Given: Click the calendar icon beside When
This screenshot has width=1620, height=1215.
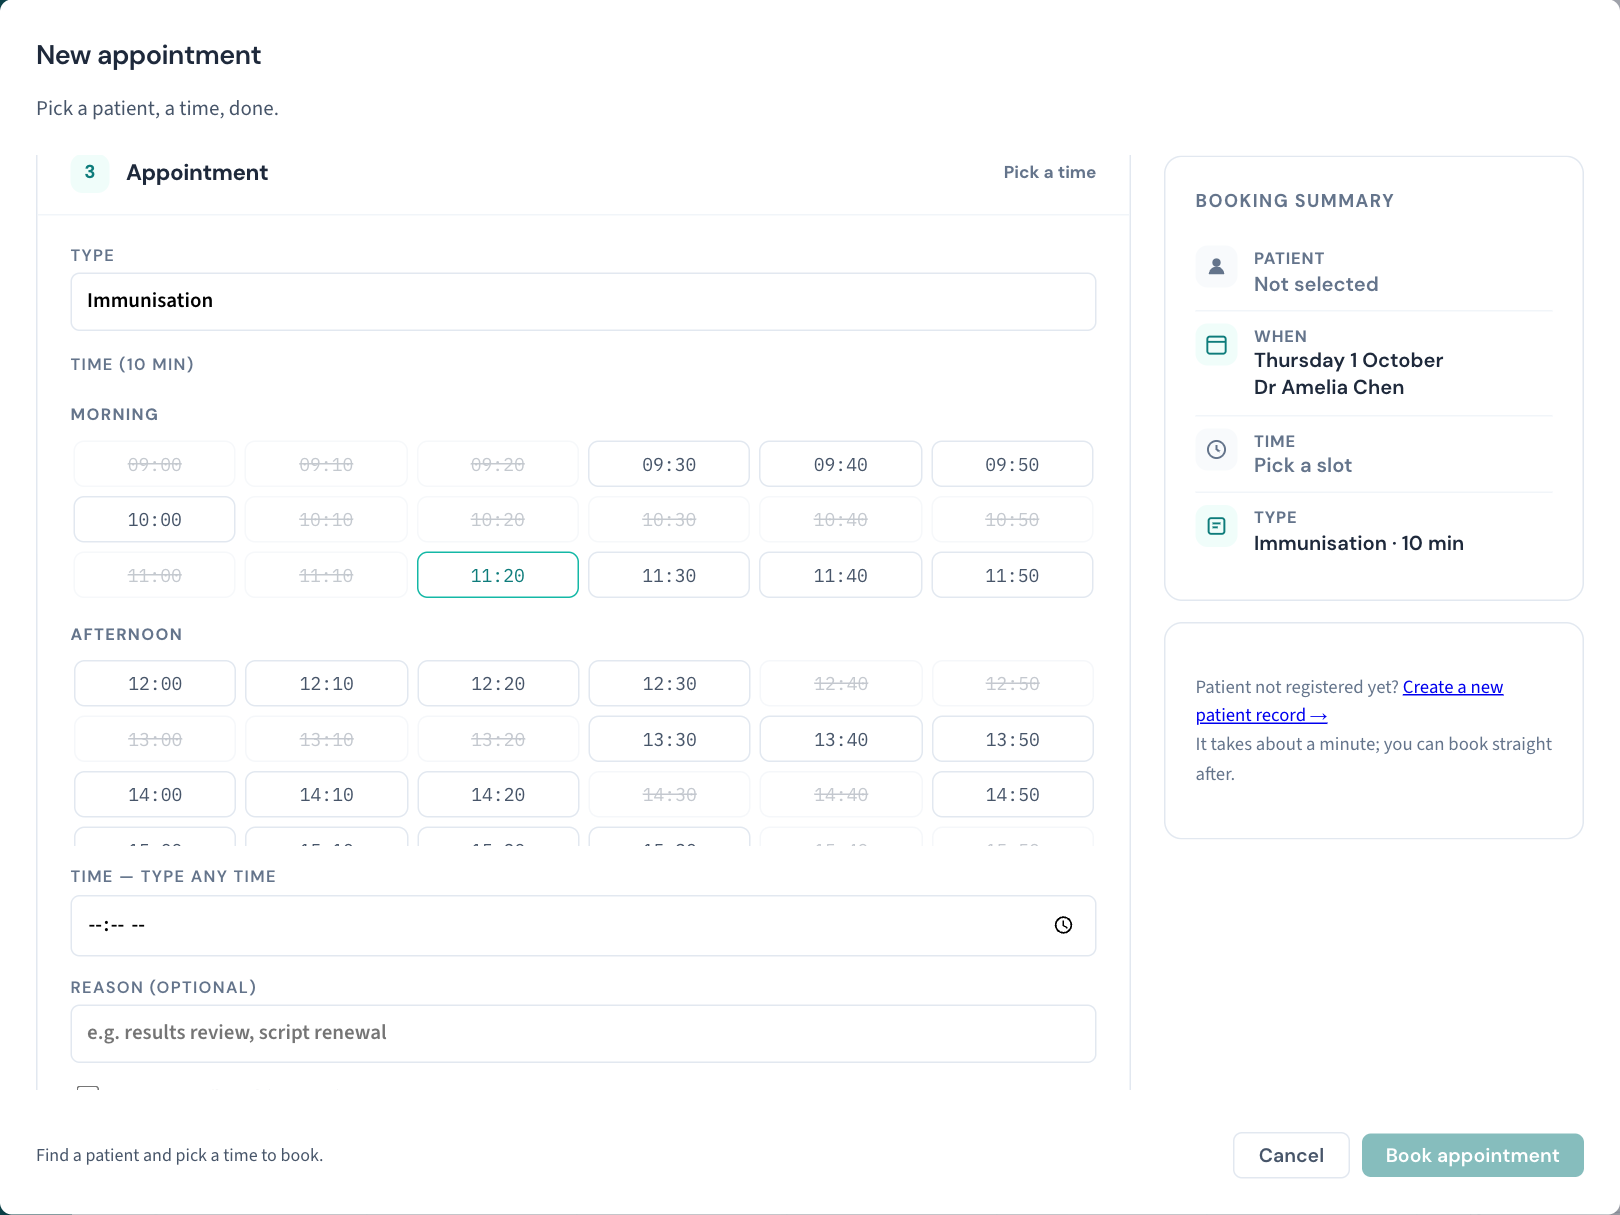Looking at the screenshot, I should (1216, 345).
